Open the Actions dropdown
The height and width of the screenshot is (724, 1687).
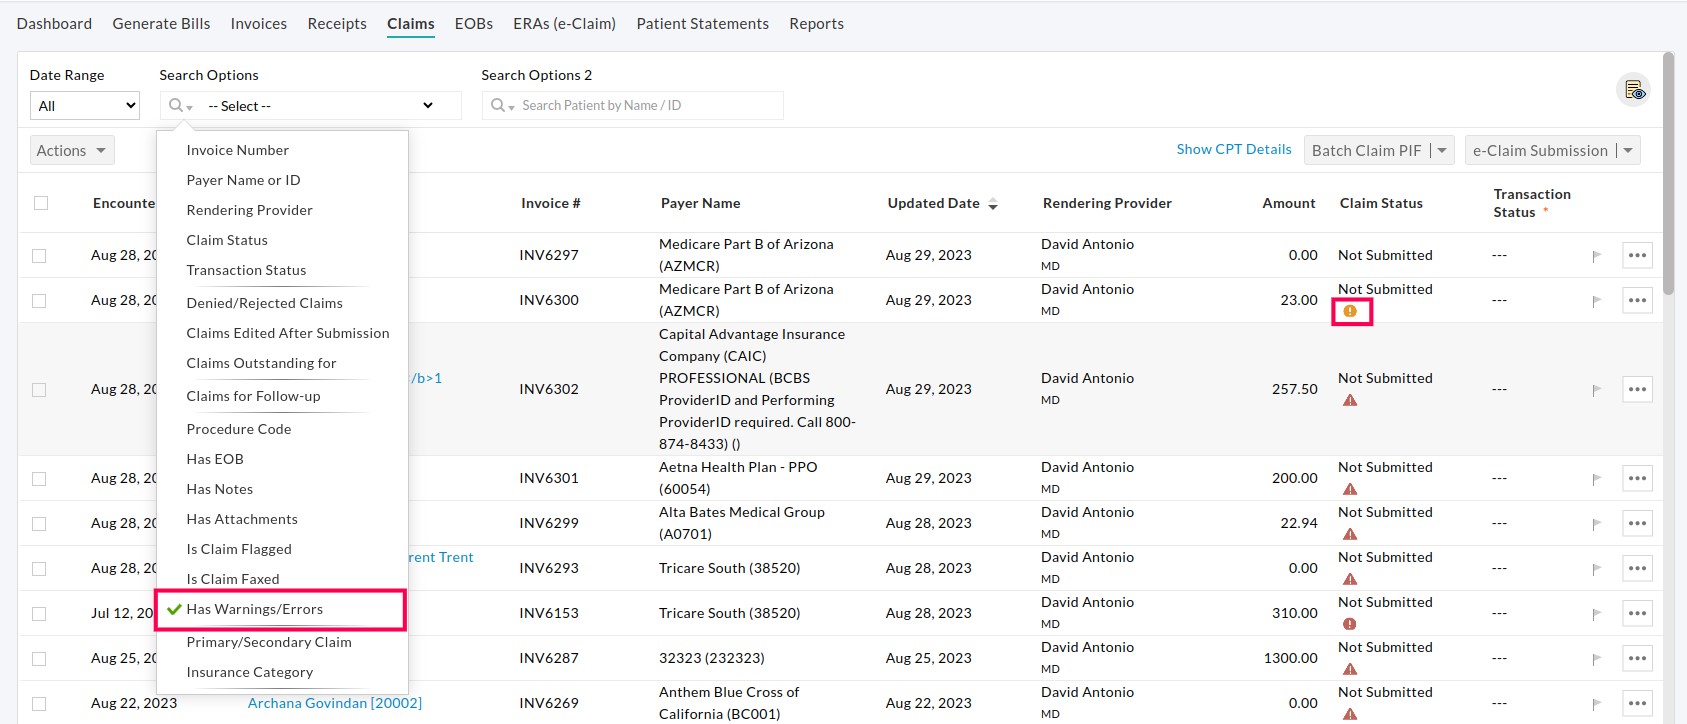(x=72, y=150)
